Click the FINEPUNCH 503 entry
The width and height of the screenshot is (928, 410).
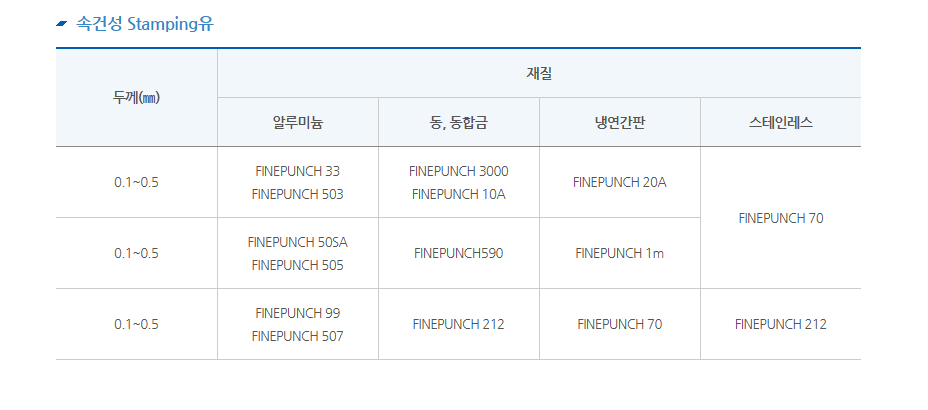point(297,194)
